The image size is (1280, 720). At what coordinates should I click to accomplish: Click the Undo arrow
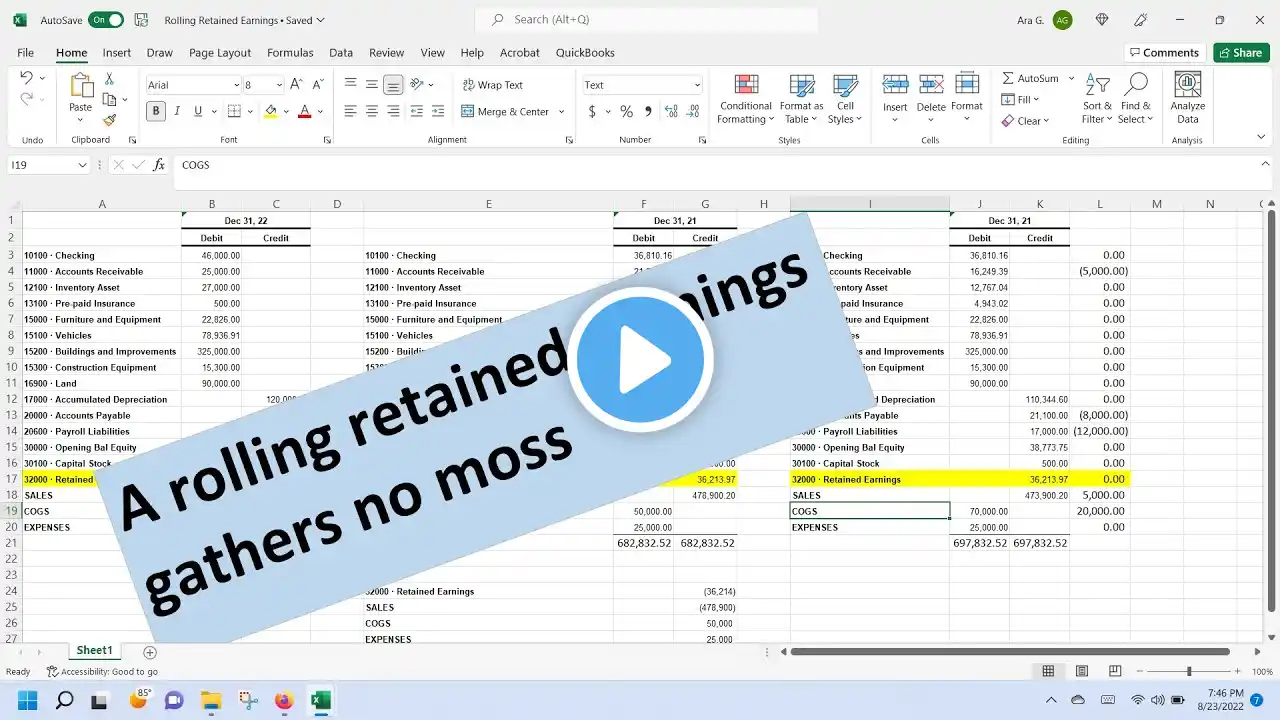click(x=27, y=78)
